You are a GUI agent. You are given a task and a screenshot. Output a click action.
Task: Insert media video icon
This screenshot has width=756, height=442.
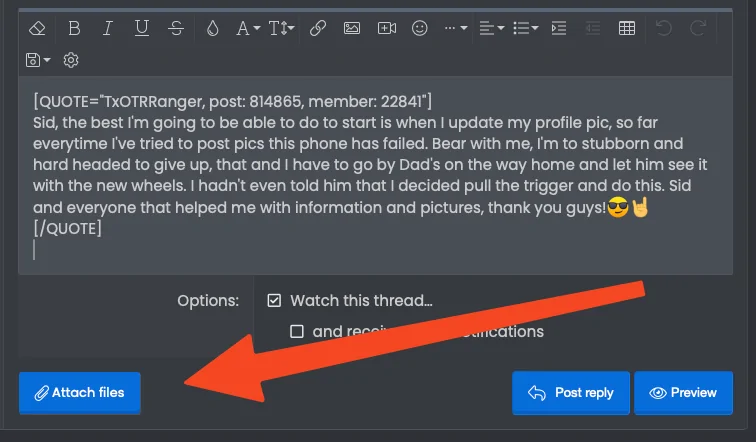387,28
